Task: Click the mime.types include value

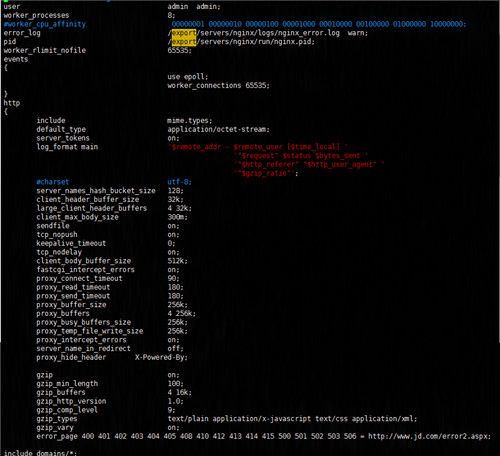Action: pyautogui.click(x=190, y=121)
